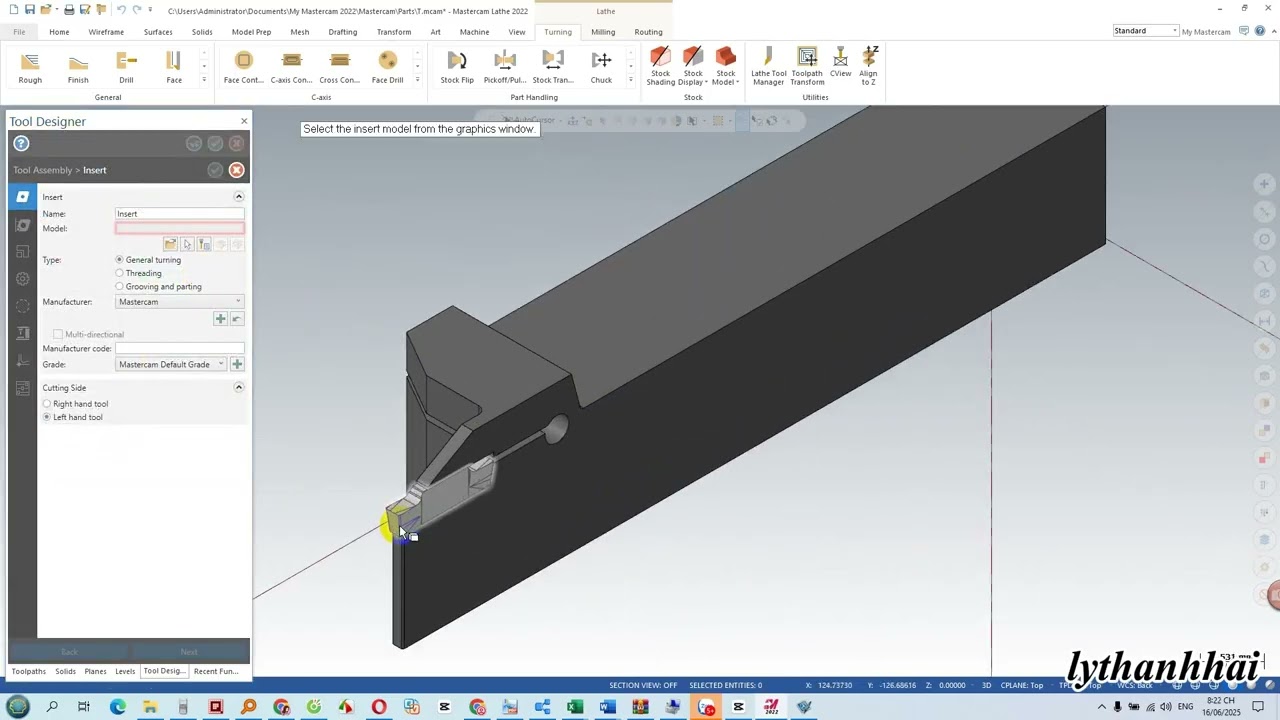The height and width of the screenshot is (720, 1280).
Task: Choose the lathe Drill toolpath
Action: (x=126, y=68)
